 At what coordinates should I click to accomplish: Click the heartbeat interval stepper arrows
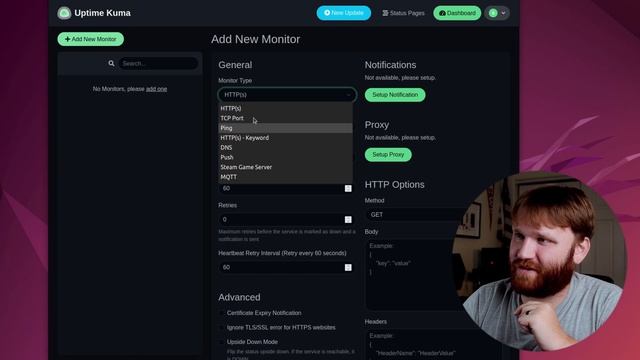[x=348, y=188]
